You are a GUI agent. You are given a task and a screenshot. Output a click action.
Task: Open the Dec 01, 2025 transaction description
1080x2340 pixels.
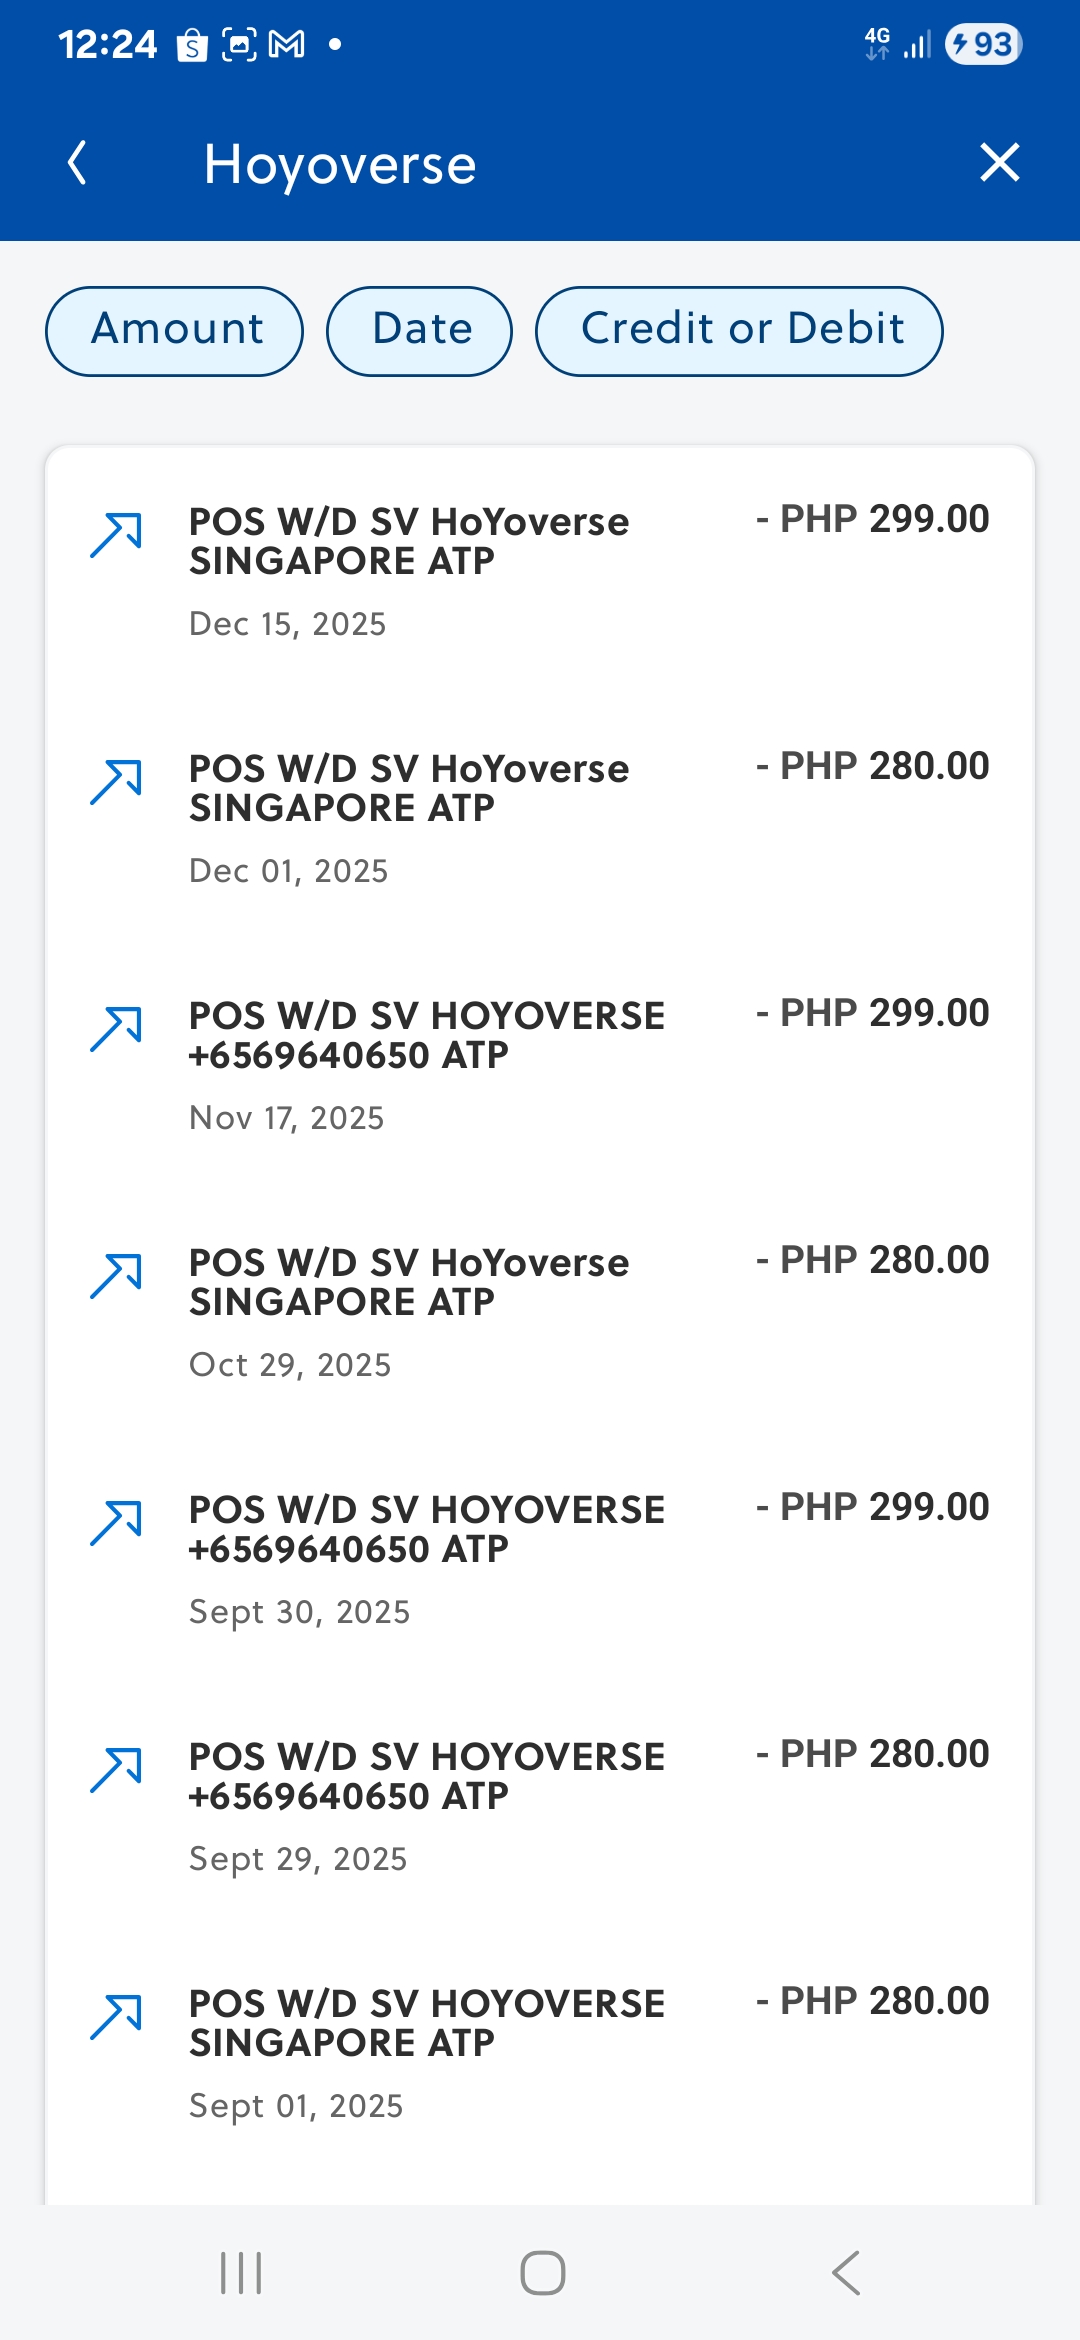click(410, 788)
